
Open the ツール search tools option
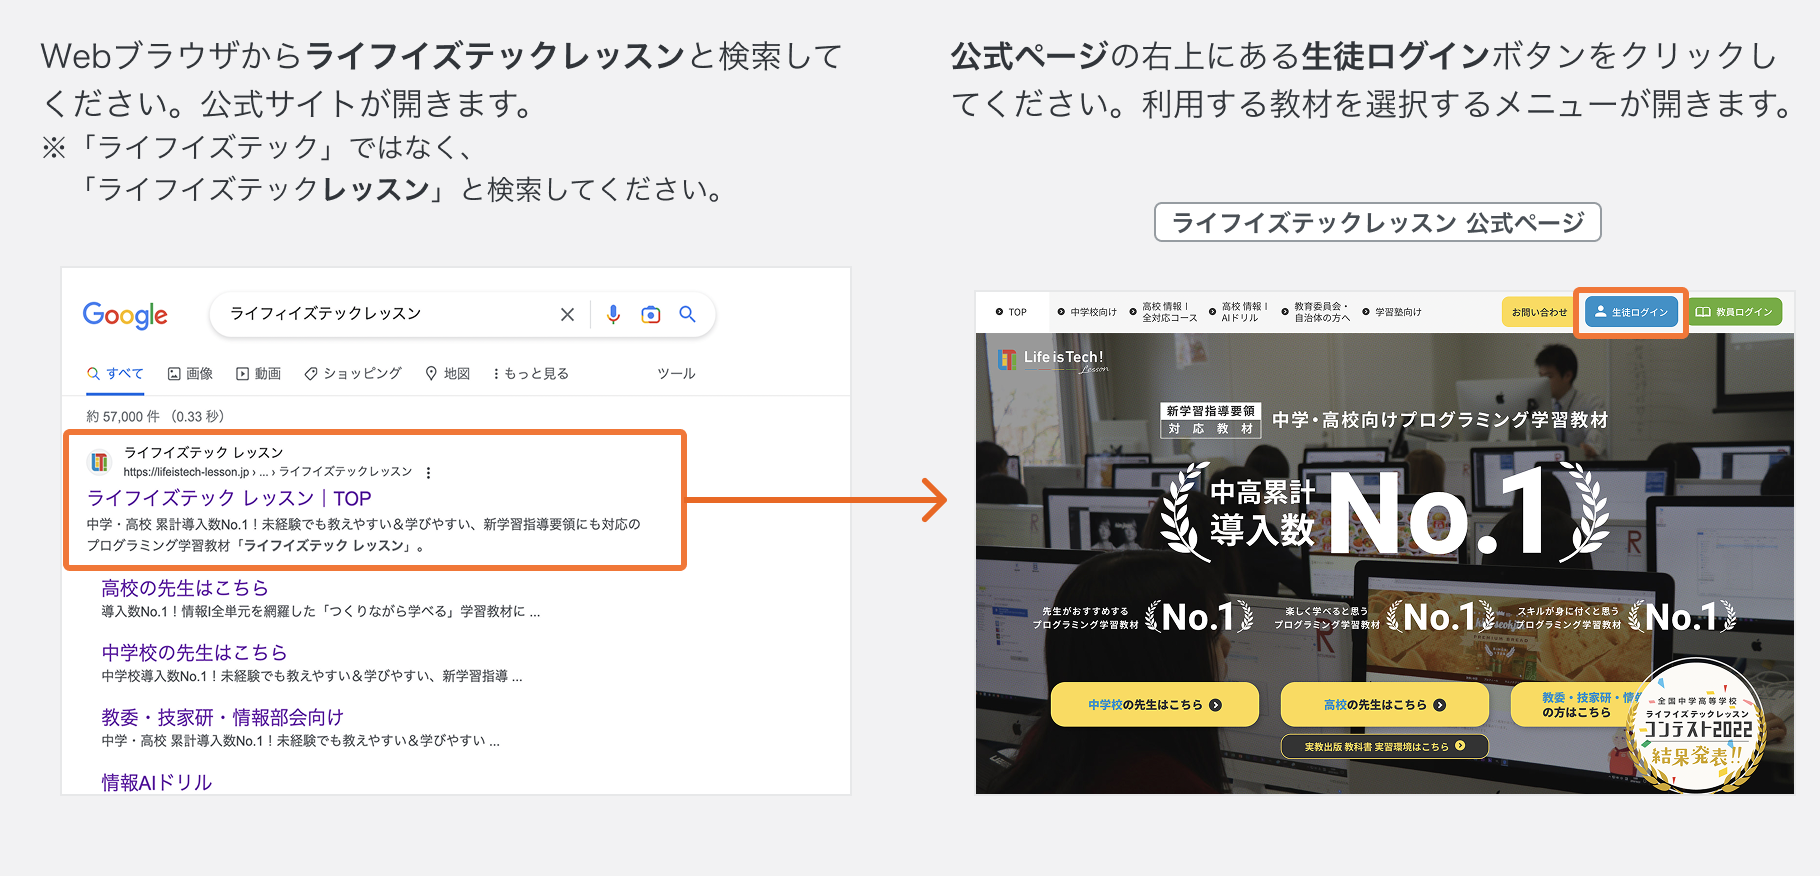coord(676,374)
